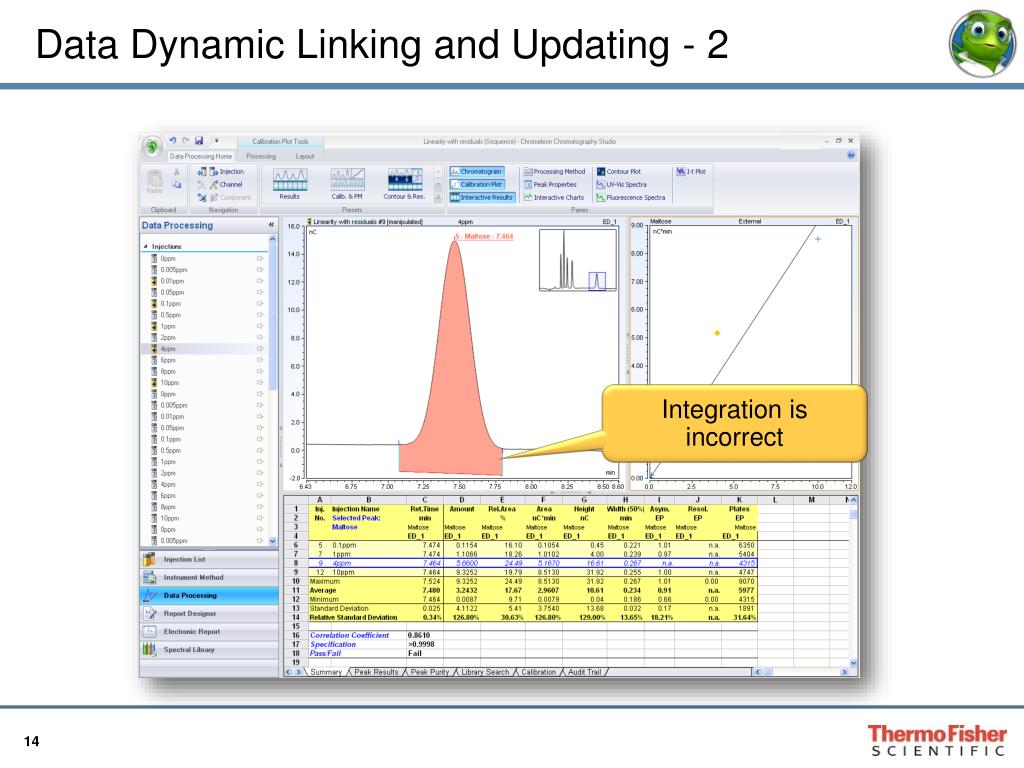Toggle the Interactive Charts pane
Viewport: 1024px width, 768px height.
tap(554, 197)
